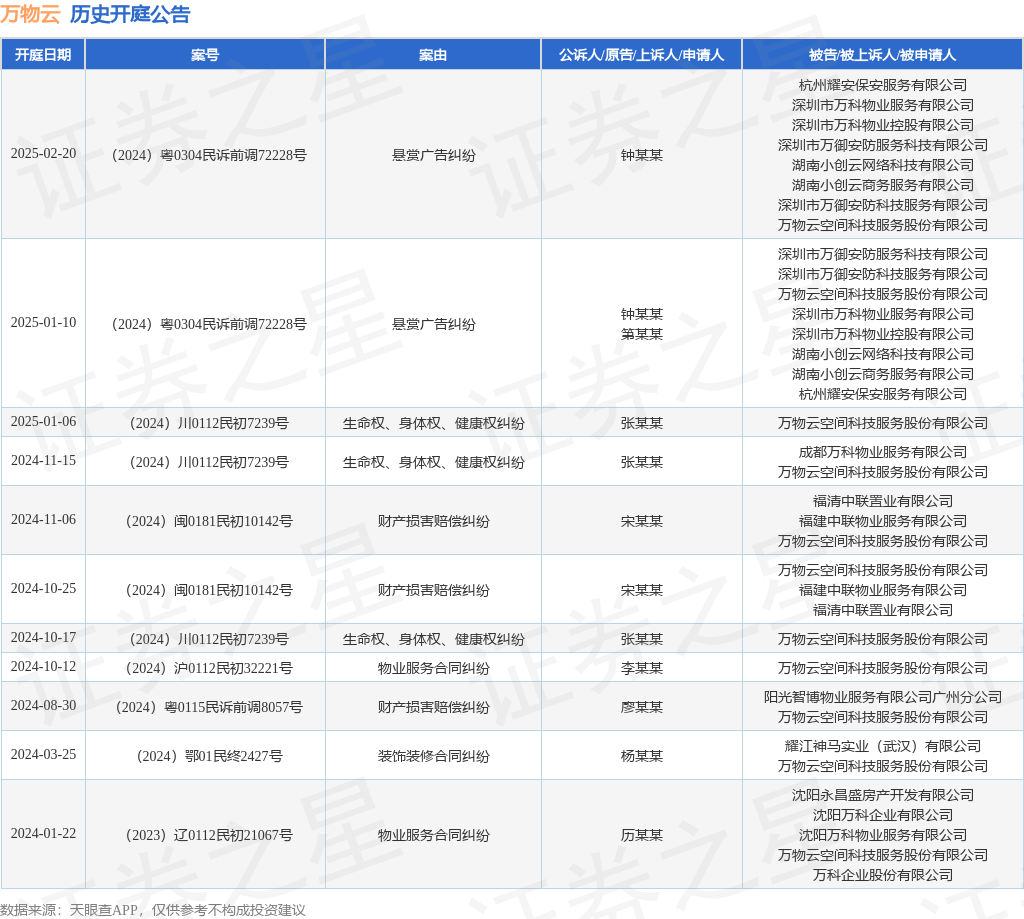
Task: Select the date 2024-11-06
Action: pyautogui.click(x=43, y=520)
